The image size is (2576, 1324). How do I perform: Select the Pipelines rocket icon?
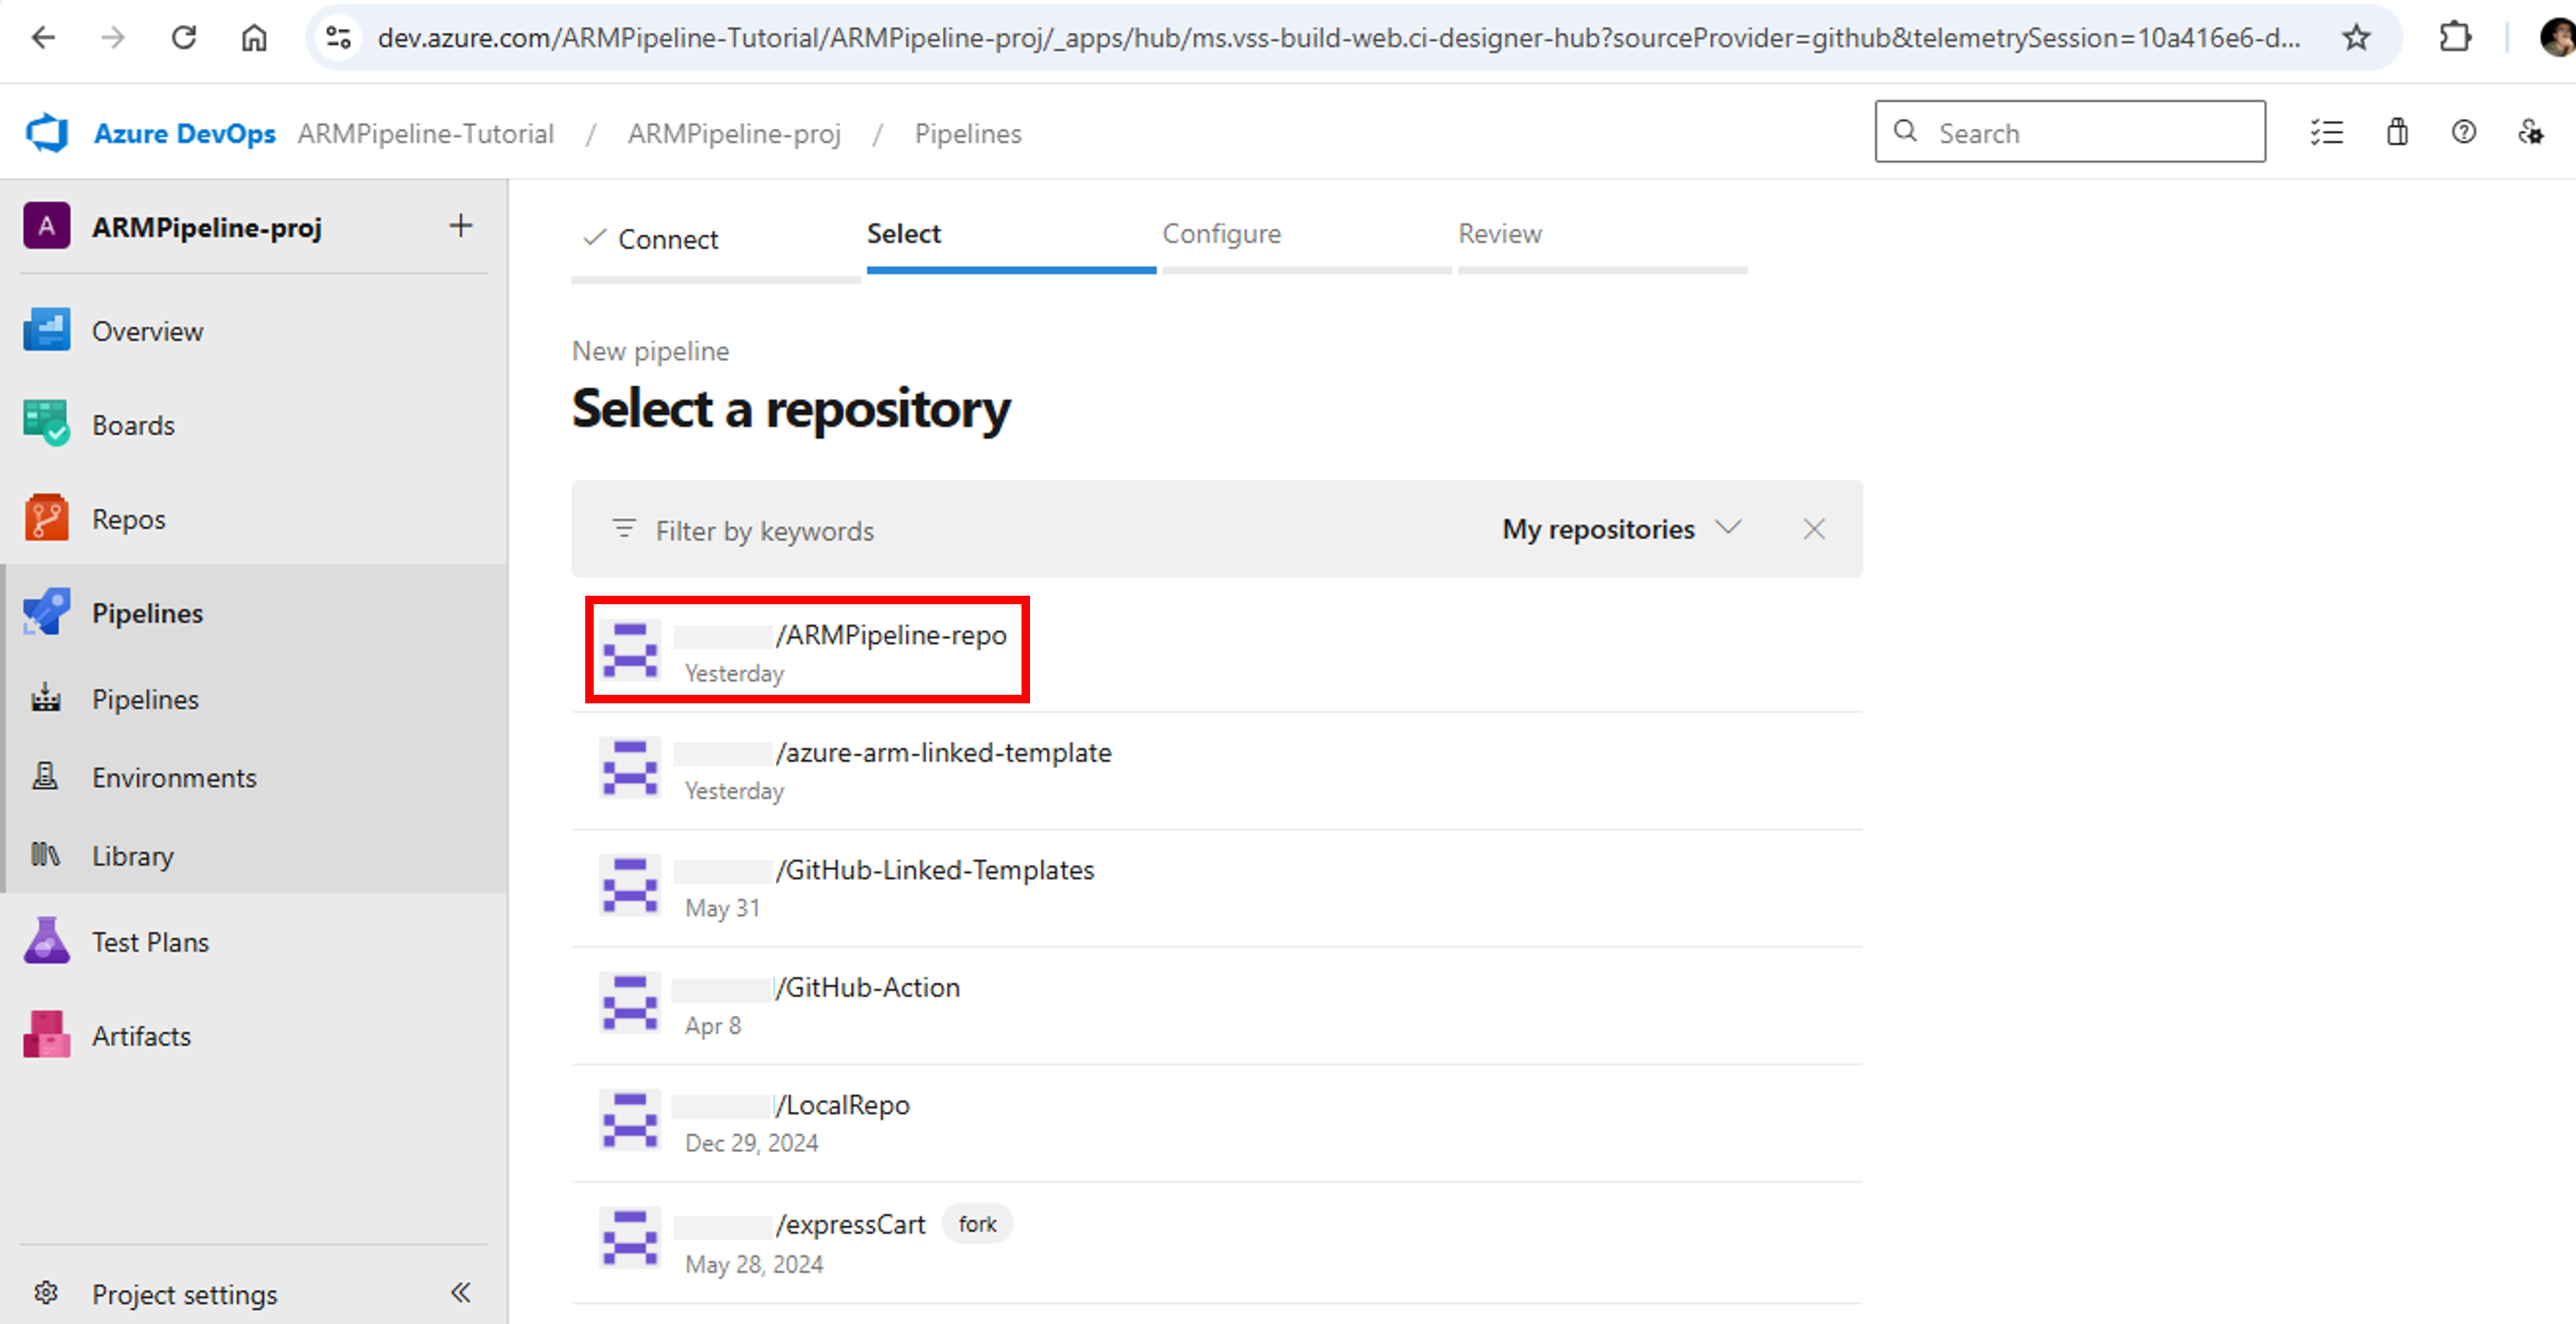(46, 612)
